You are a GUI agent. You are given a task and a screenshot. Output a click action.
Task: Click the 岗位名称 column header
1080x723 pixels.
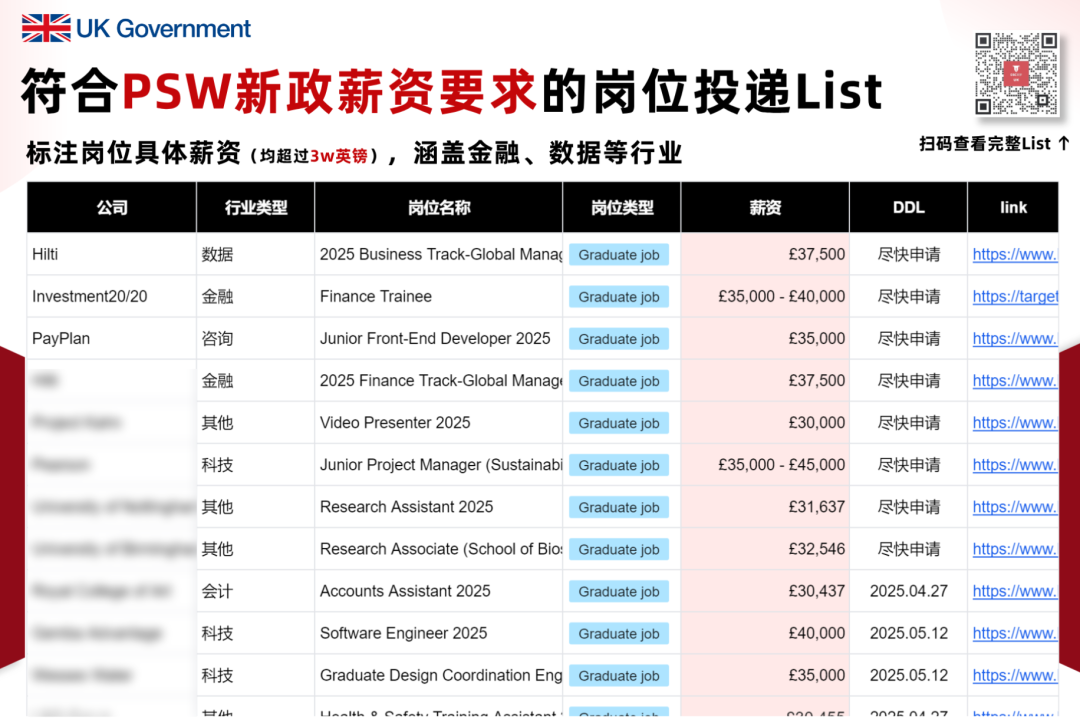coord(439,207)
